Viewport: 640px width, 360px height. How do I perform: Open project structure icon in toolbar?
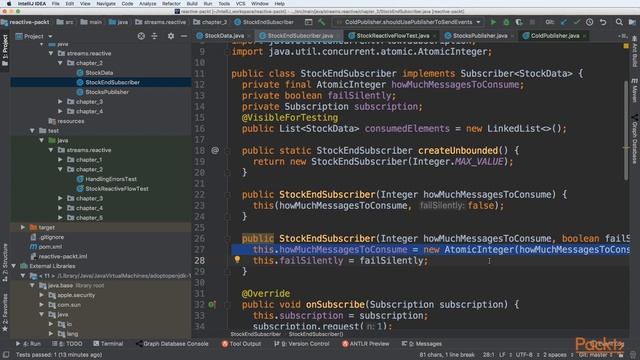tap(632, 22)
